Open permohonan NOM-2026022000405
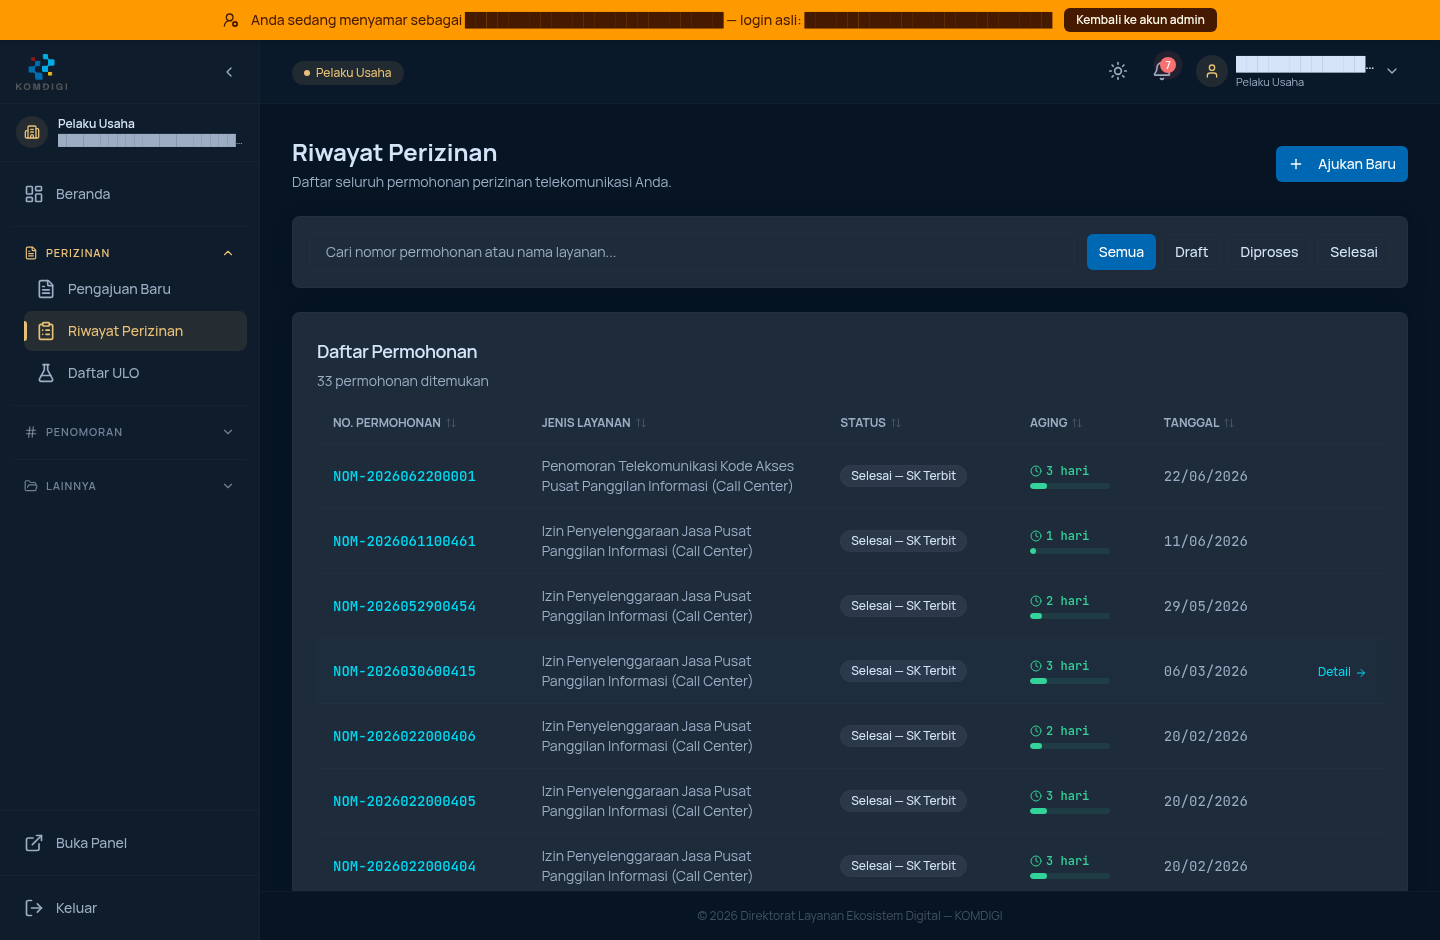 (404, 801)
